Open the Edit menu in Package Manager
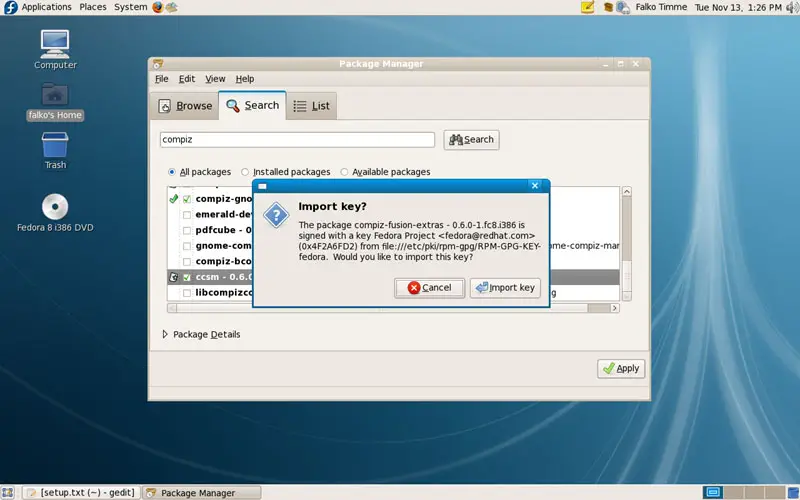 [187, 79]
